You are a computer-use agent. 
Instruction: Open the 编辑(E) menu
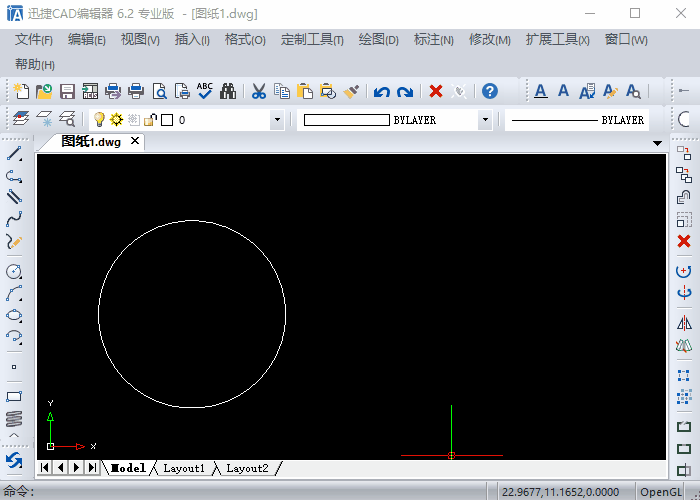(87, 40)
